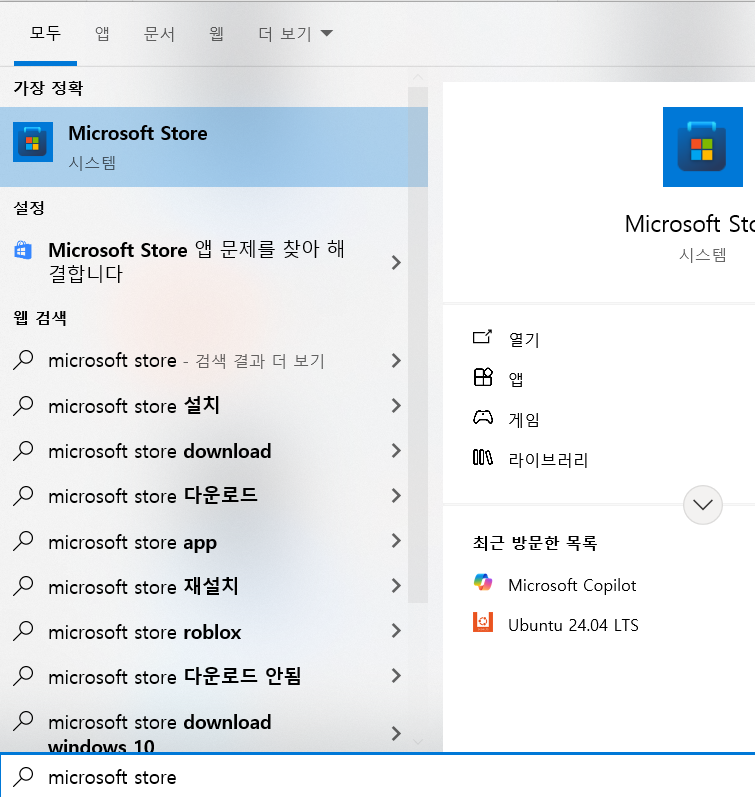Click the 앱 apps icon in preview pane
The image size is (755, 797).
(x=482, y=377)
